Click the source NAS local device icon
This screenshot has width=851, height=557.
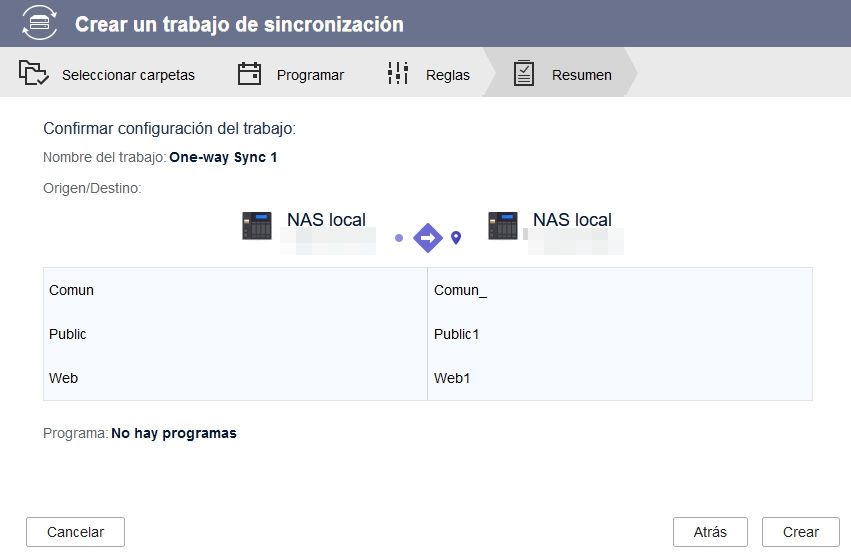click(x=257, y=226)
